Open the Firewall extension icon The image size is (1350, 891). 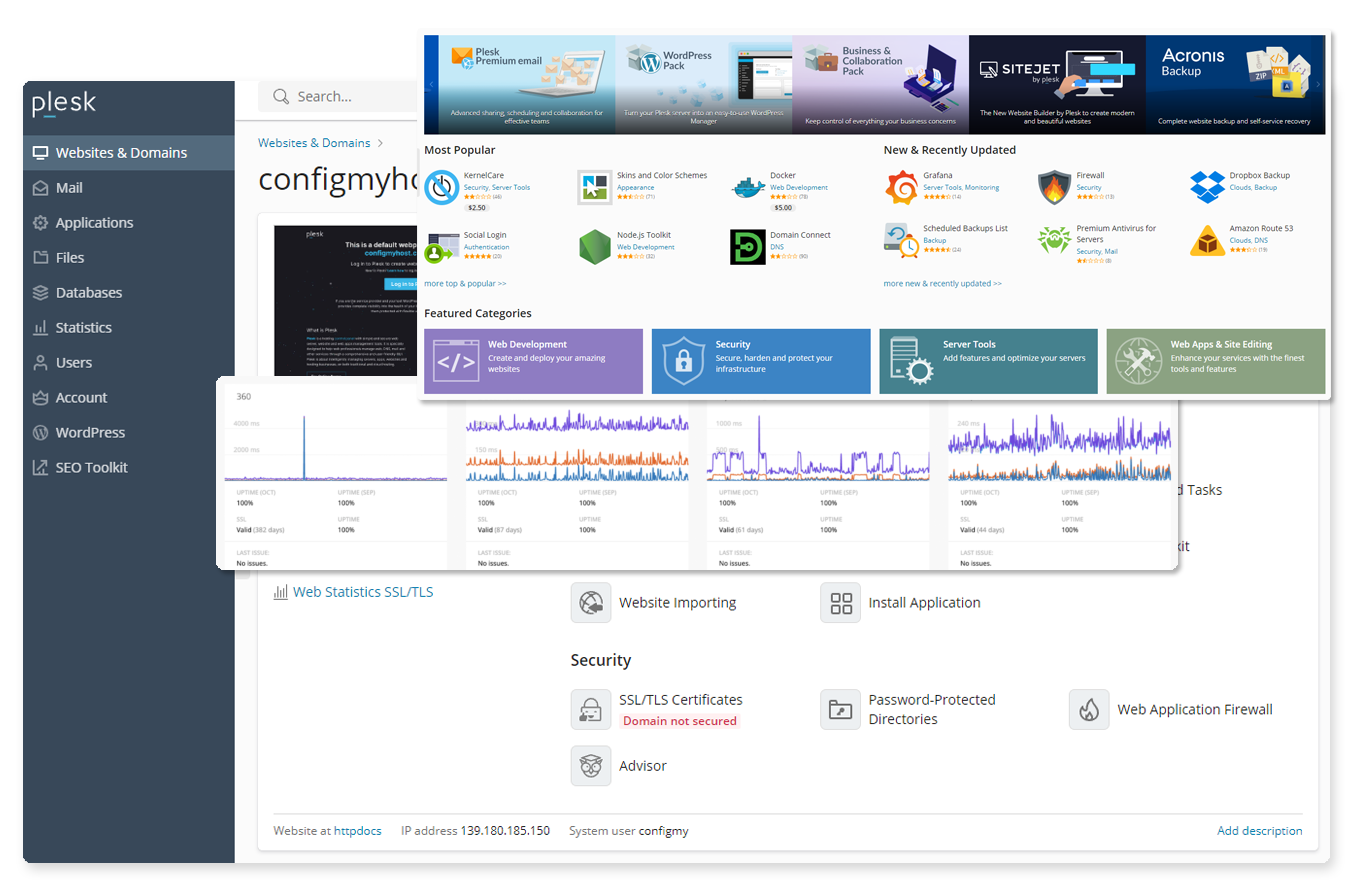point(1054,187)
